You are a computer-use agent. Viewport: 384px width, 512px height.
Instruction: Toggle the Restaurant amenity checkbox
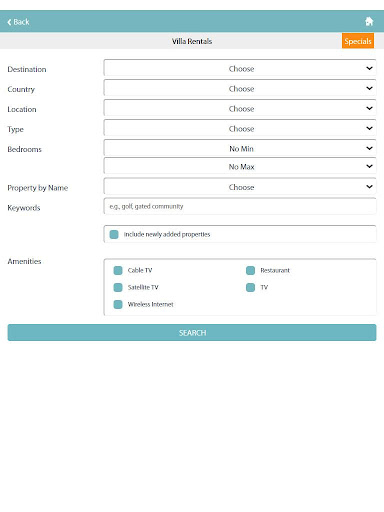[x=250, y=270]
